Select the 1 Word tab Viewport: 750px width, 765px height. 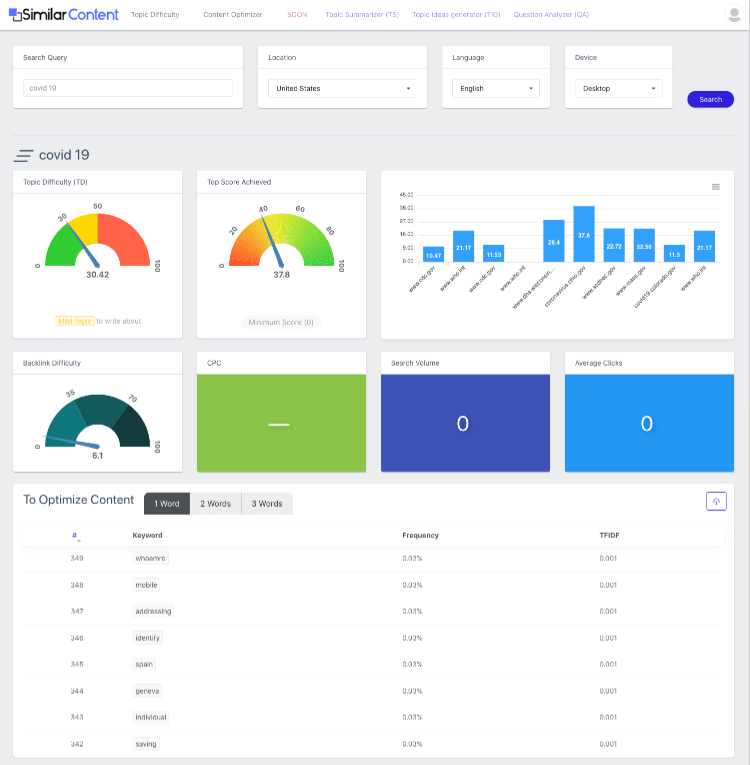click(167, 503)
